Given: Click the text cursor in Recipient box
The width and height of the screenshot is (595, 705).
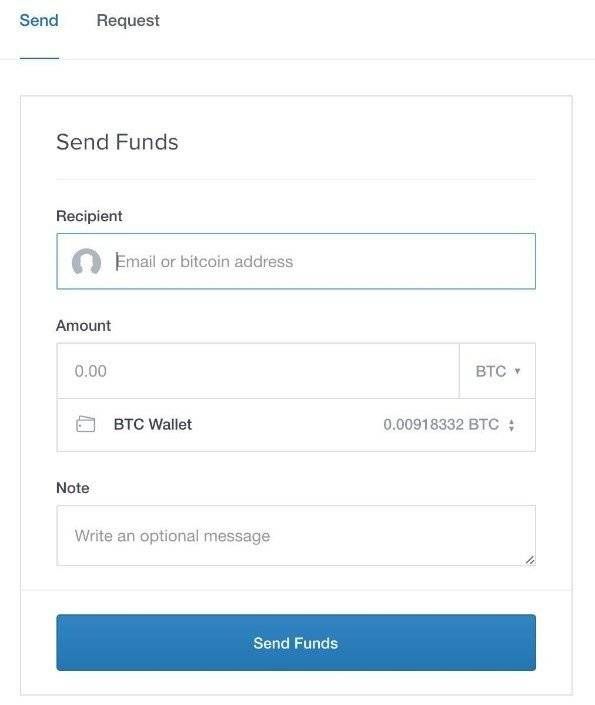Looking at the screenshot, I should pos(117,261).
